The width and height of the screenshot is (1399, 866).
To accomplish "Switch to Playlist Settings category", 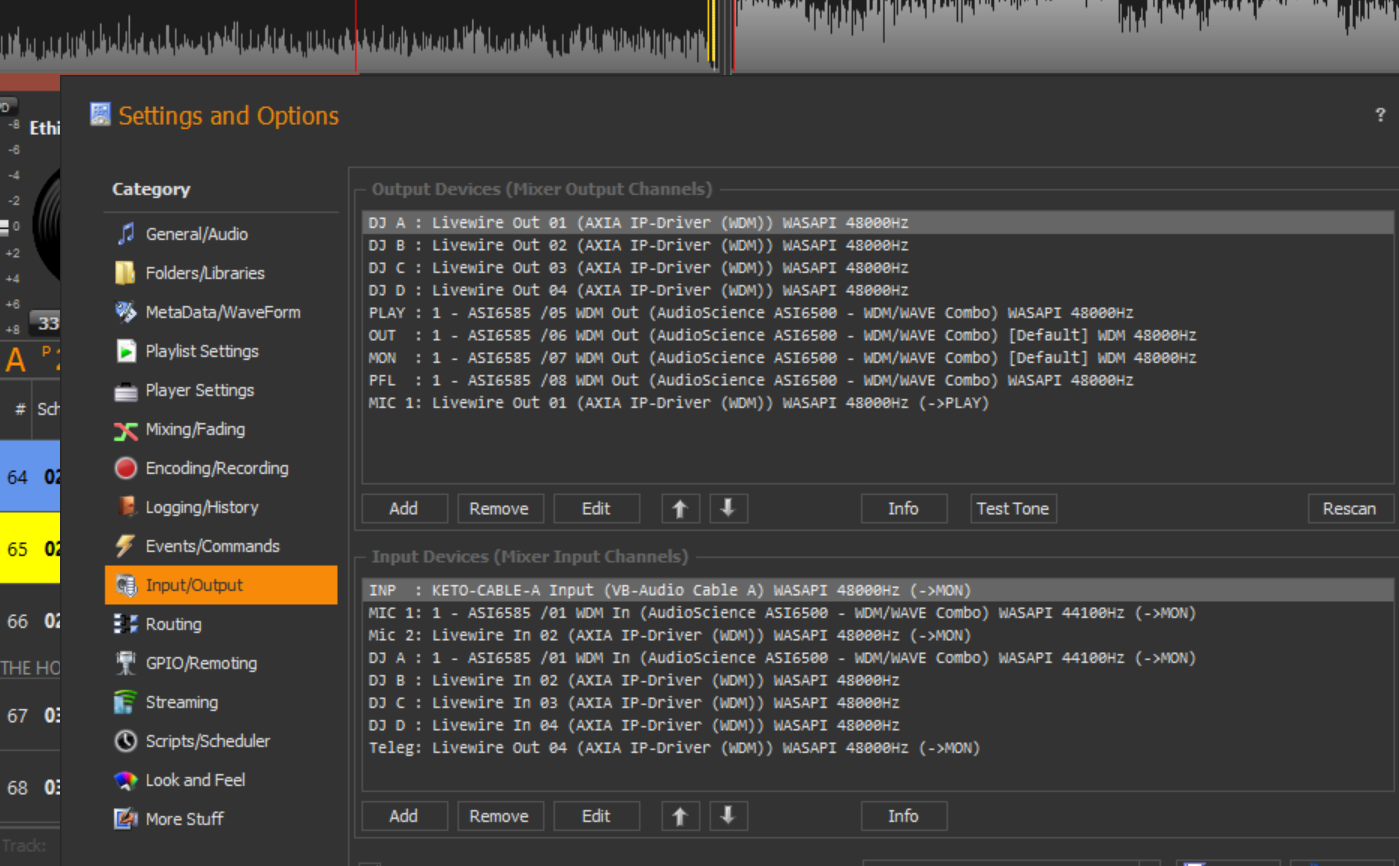I will 201,351.
